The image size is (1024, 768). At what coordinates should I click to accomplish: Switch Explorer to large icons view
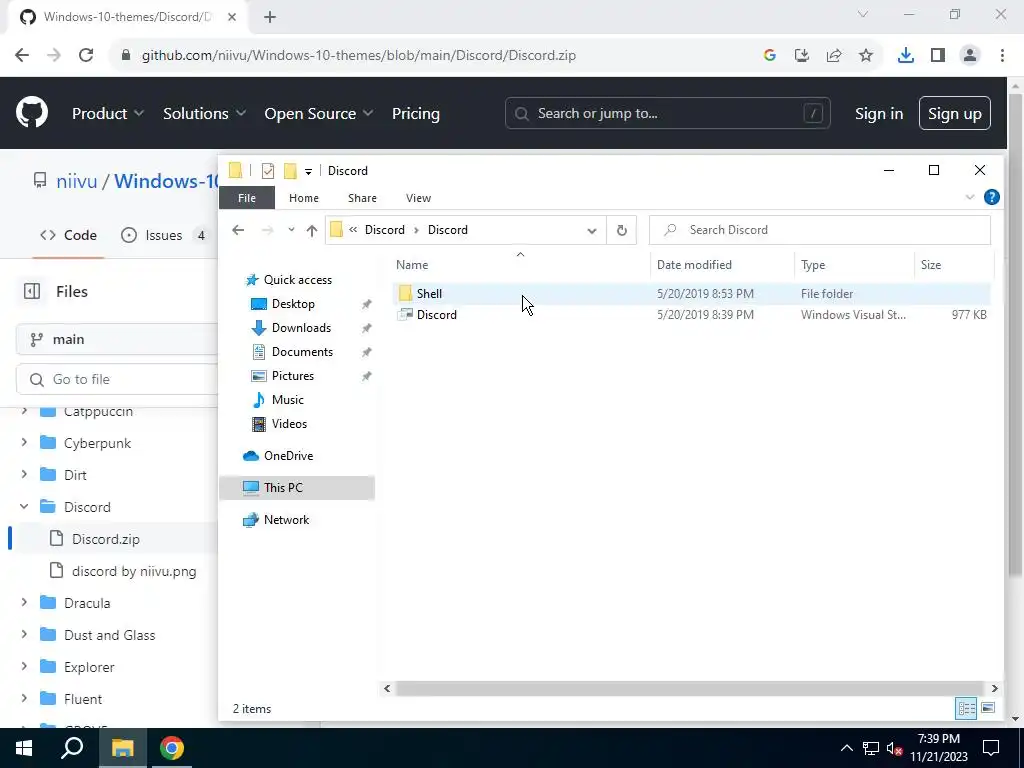click(988, 709)
